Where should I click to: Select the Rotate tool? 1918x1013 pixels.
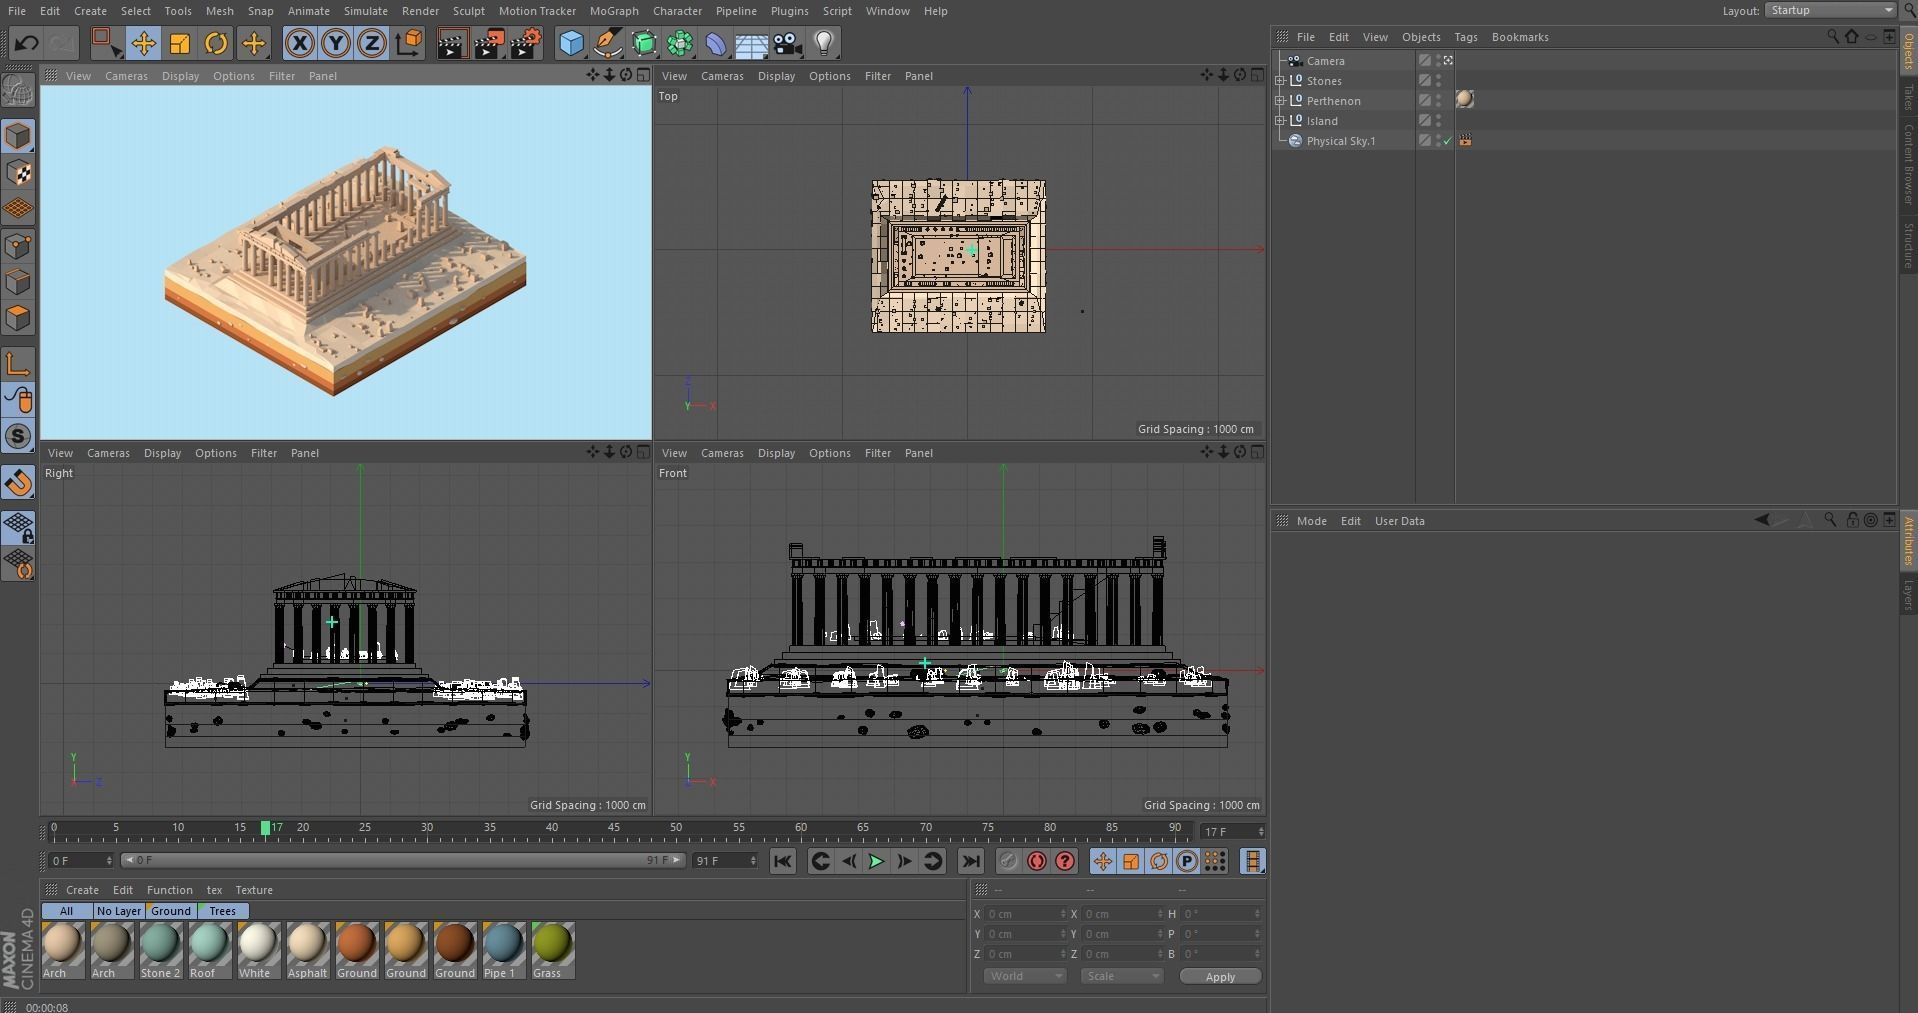[x=216, y=43]
